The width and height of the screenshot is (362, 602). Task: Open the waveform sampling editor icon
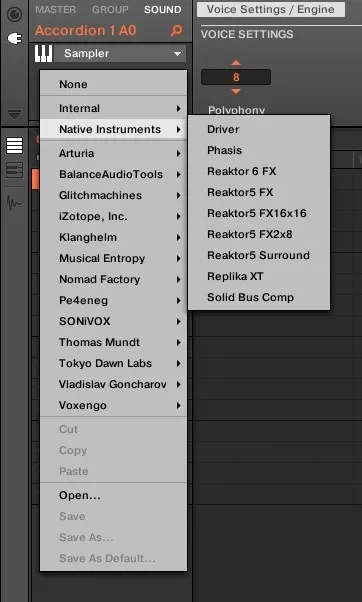15,202
